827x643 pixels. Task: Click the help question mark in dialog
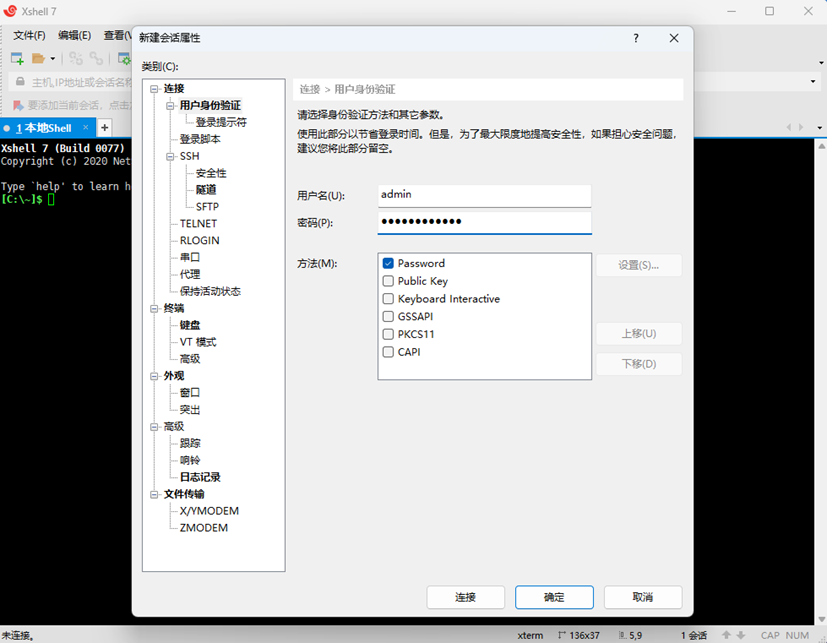point(636,38)
